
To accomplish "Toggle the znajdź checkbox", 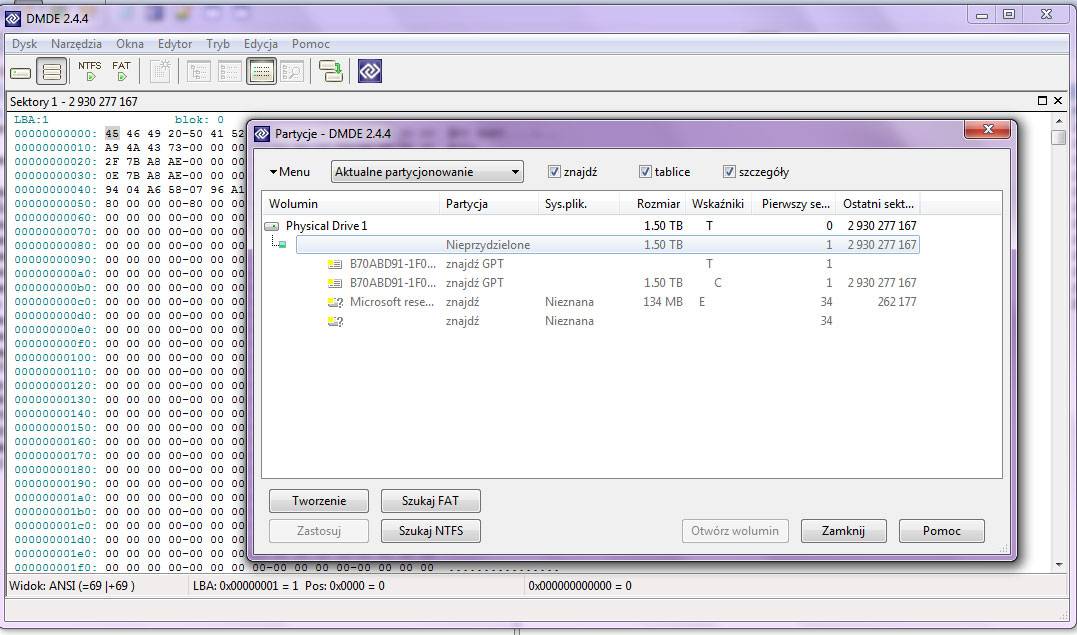I will [554, 172].
